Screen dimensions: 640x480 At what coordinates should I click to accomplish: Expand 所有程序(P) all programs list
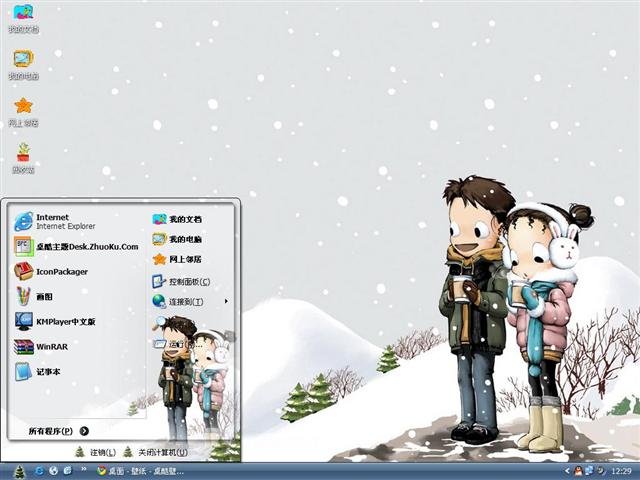click(x=58, y=431)
